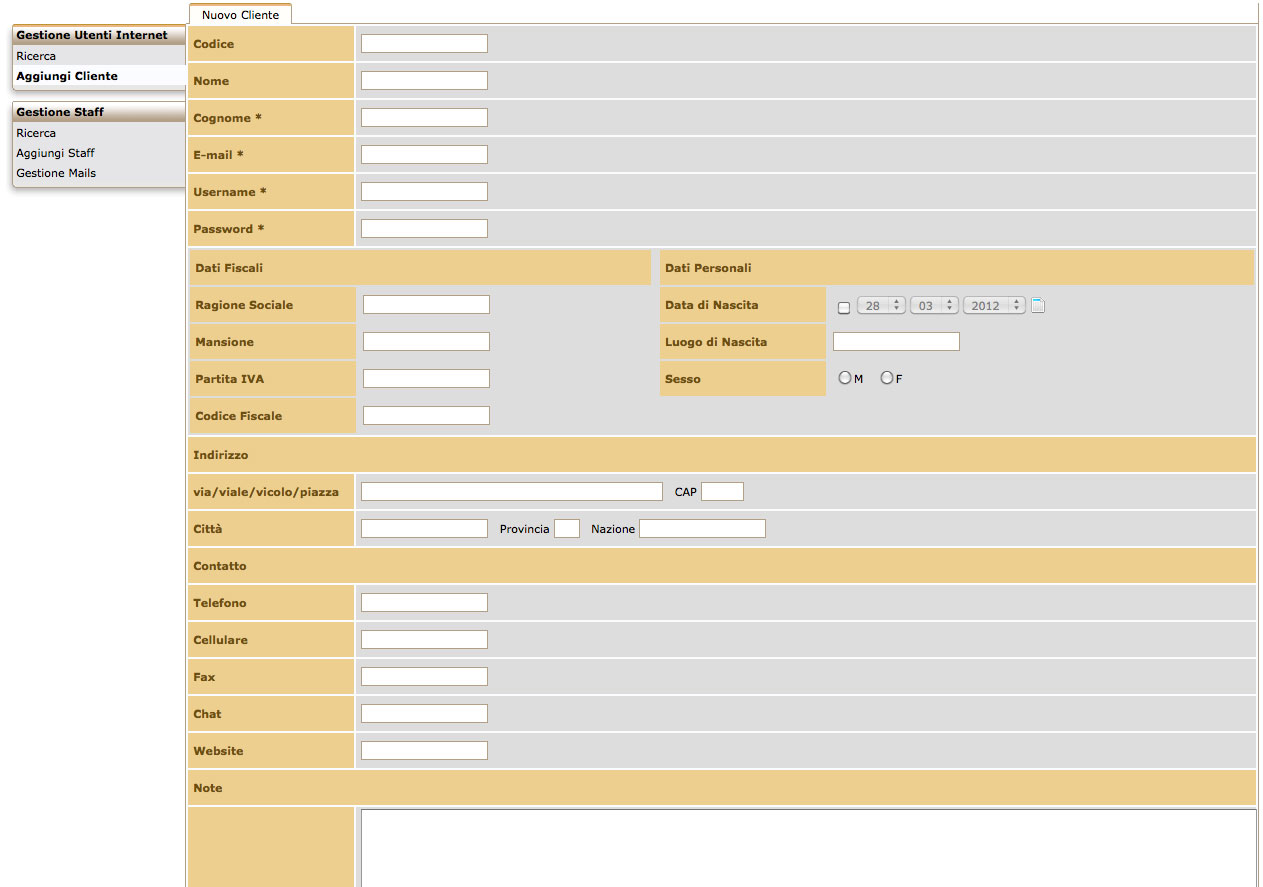Focus the Ragione Sociale input field
Screen dimensions: 1263x887
(426, 305)
